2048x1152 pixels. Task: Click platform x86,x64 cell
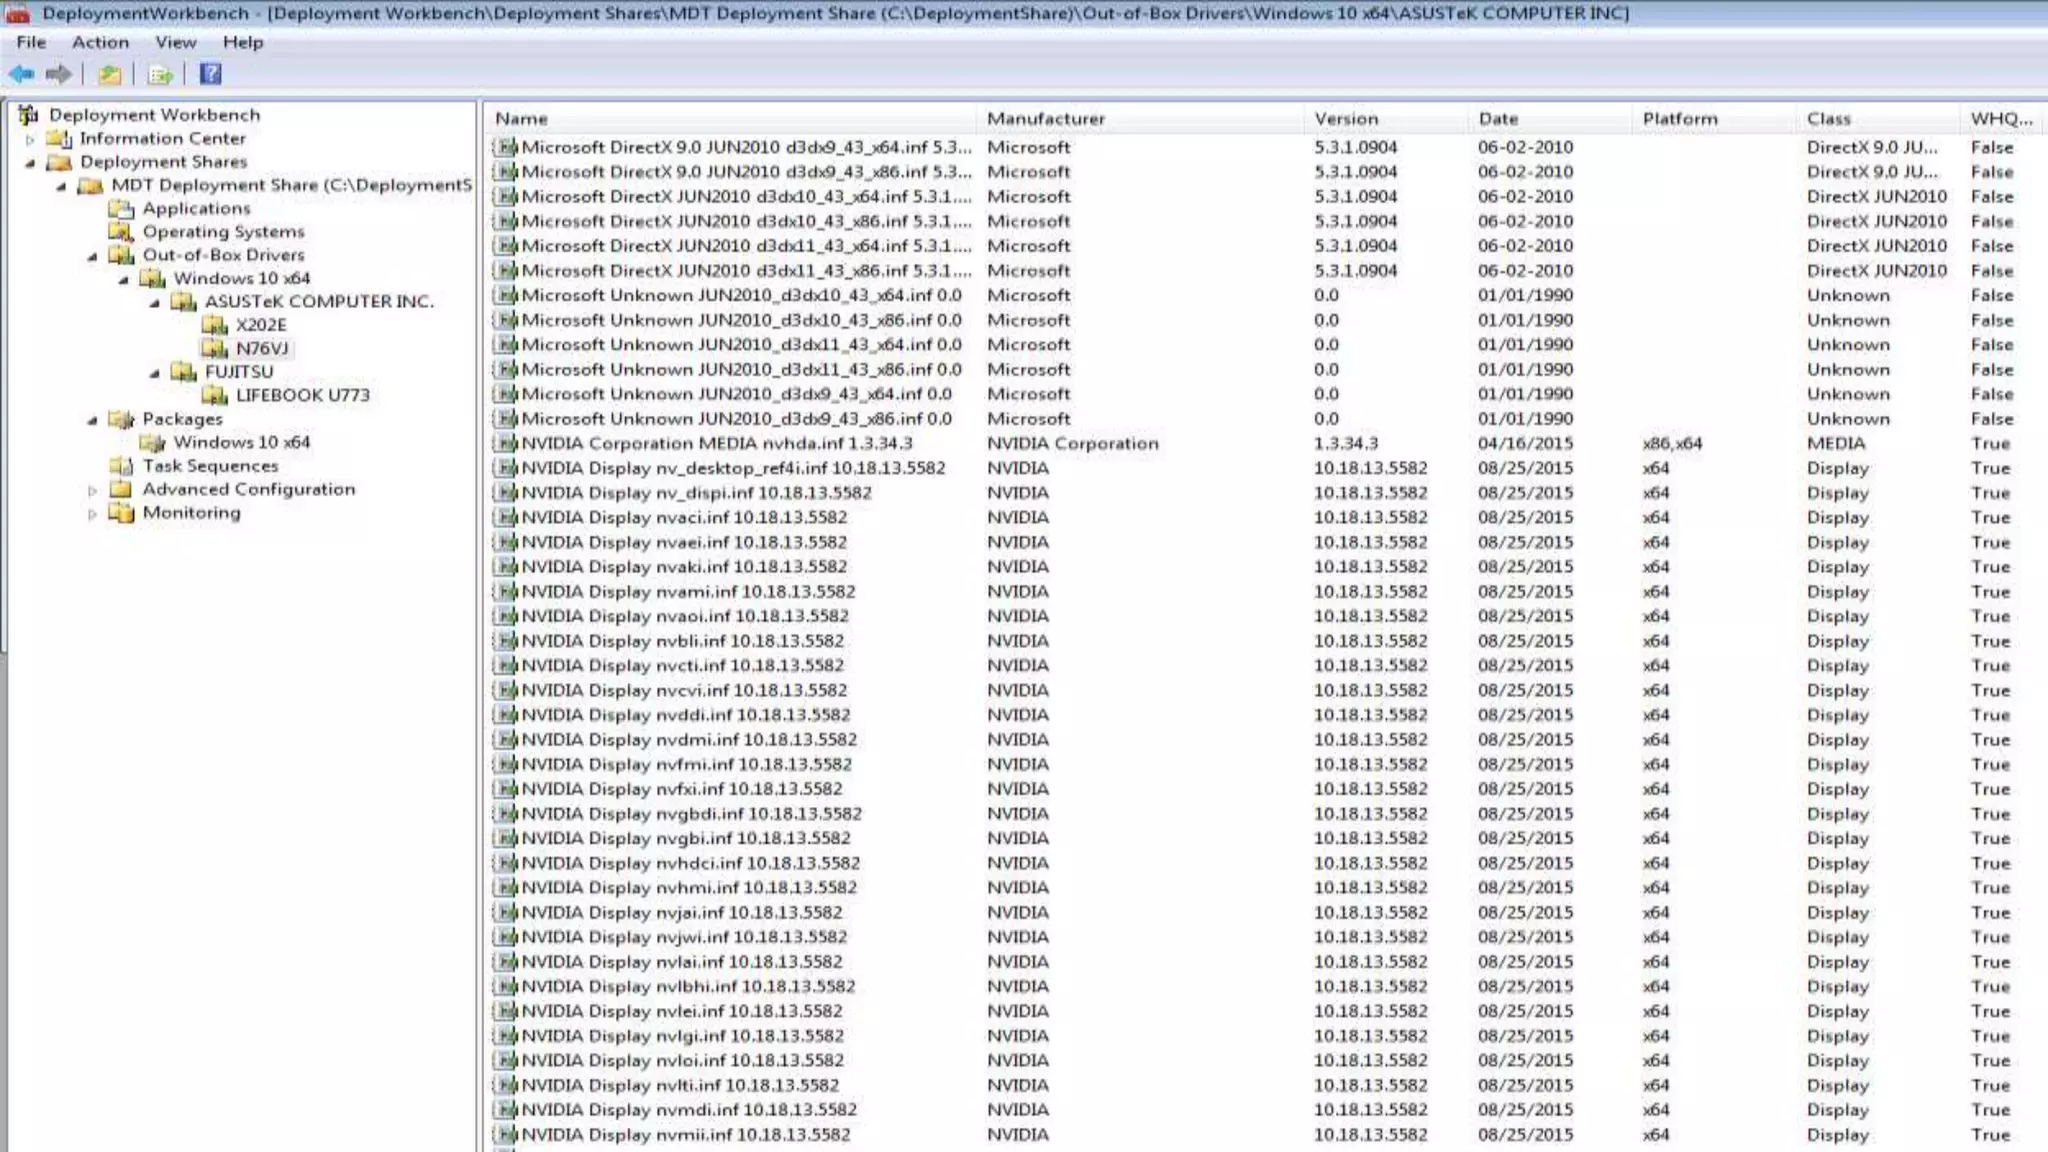pyautogui.click(x=1672, y=443)
